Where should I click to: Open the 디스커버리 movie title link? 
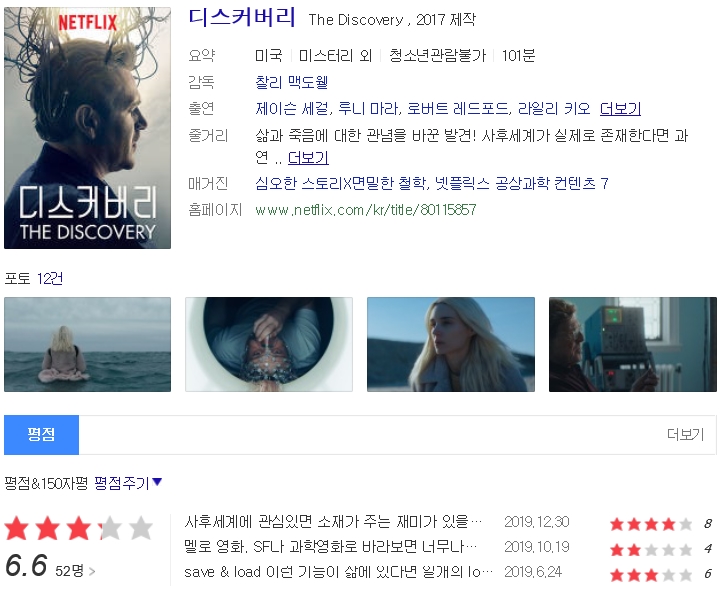(x=242, y=17)
